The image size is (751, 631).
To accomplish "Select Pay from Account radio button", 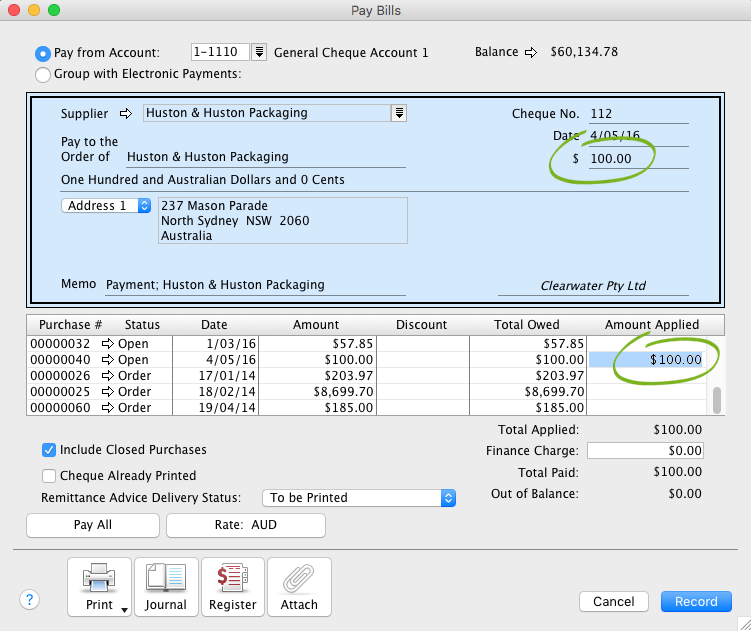I will point(43,53).
